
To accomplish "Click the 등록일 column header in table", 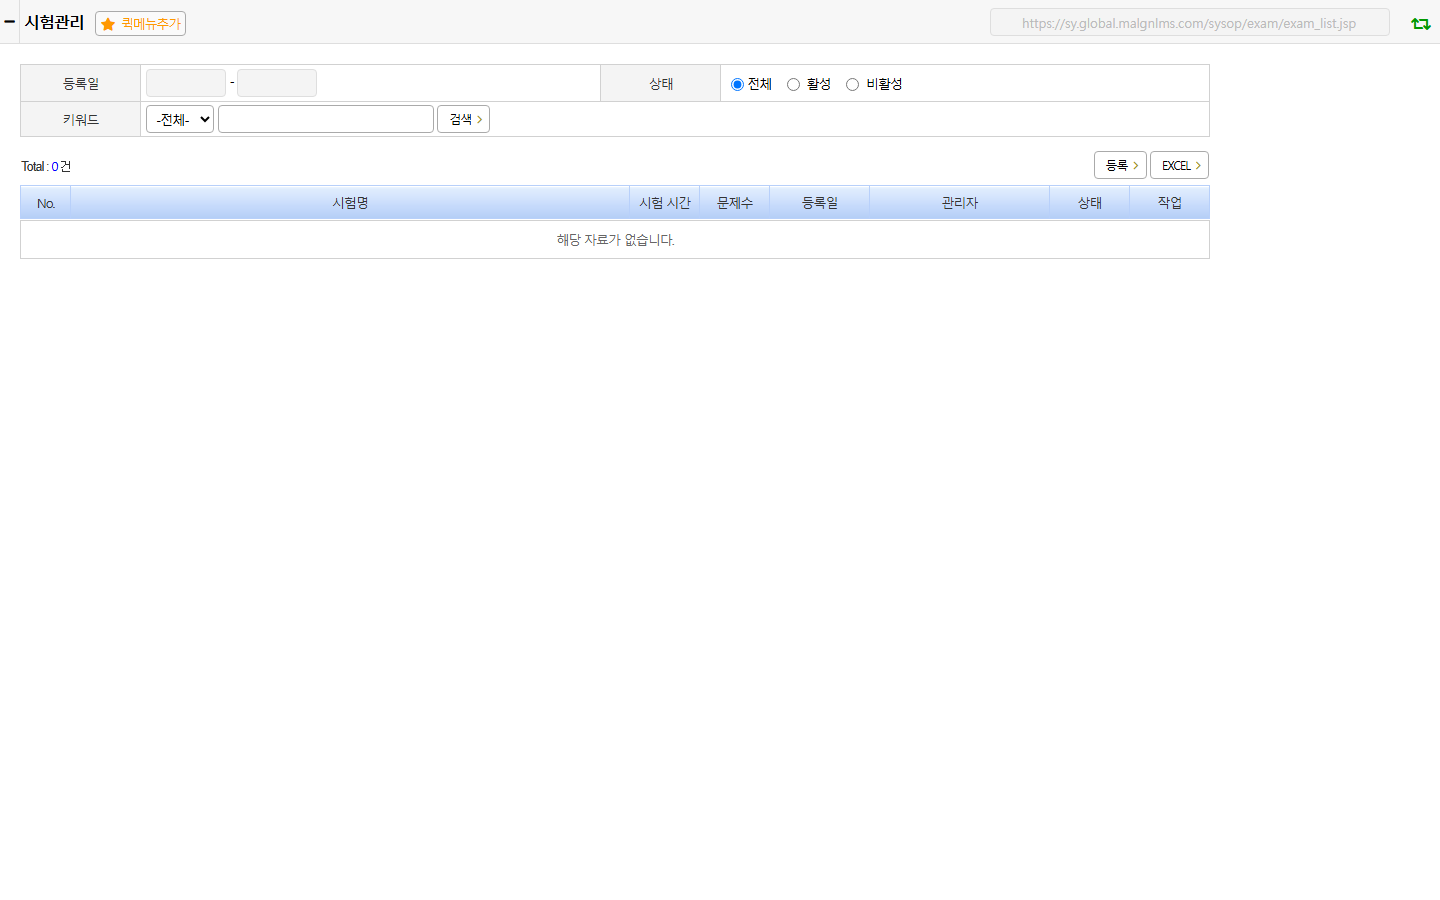I will point(820,202).
